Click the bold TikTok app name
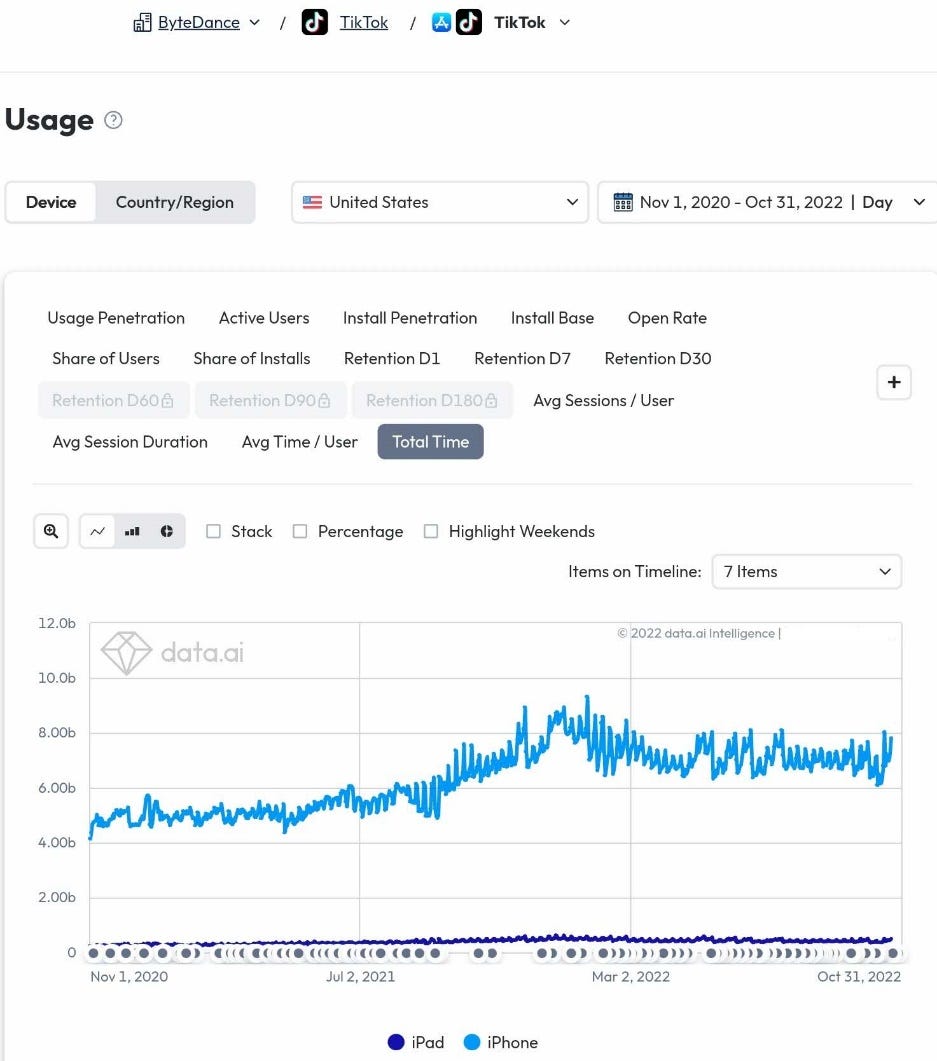937x1061 pixels. click(520, 22)
